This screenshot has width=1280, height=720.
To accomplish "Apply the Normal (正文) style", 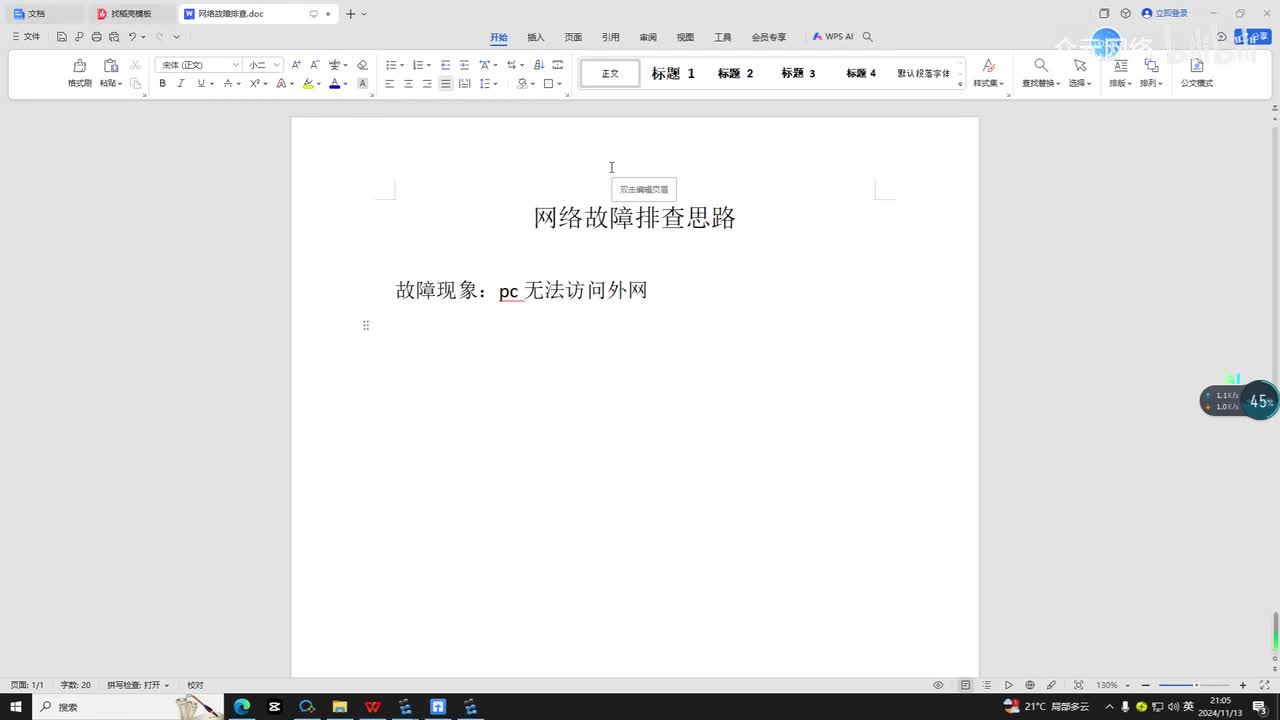I will click(x=610, y=73).
